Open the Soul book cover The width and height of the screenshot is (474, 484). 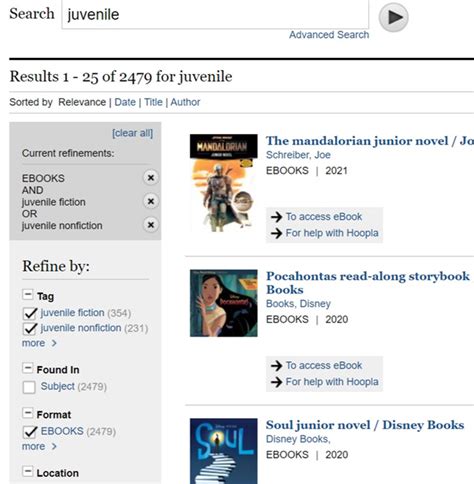click(x=224, y=451)
